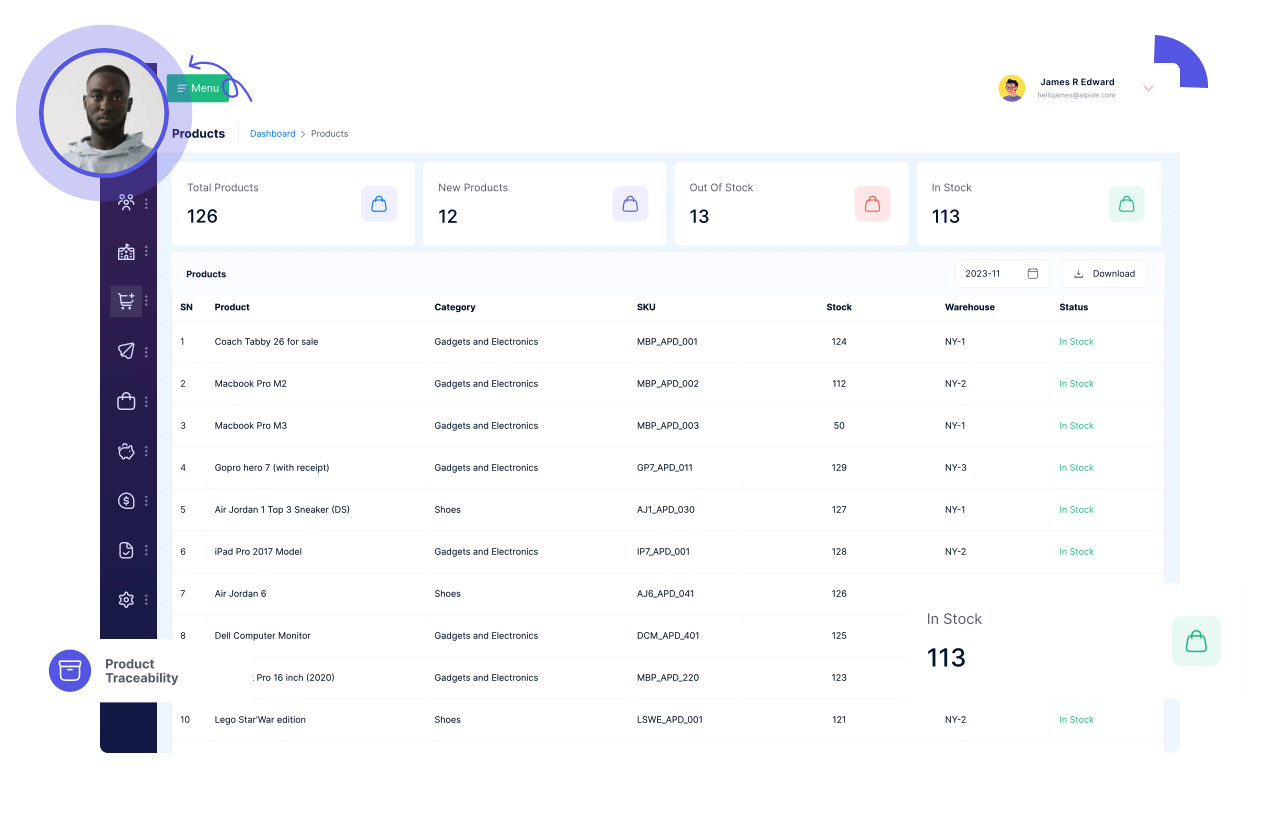The width and height of the screenshot is (1280, 816).
Task: Select product 'Coach Tabby 26 for sale'
Action: point(266,342)
